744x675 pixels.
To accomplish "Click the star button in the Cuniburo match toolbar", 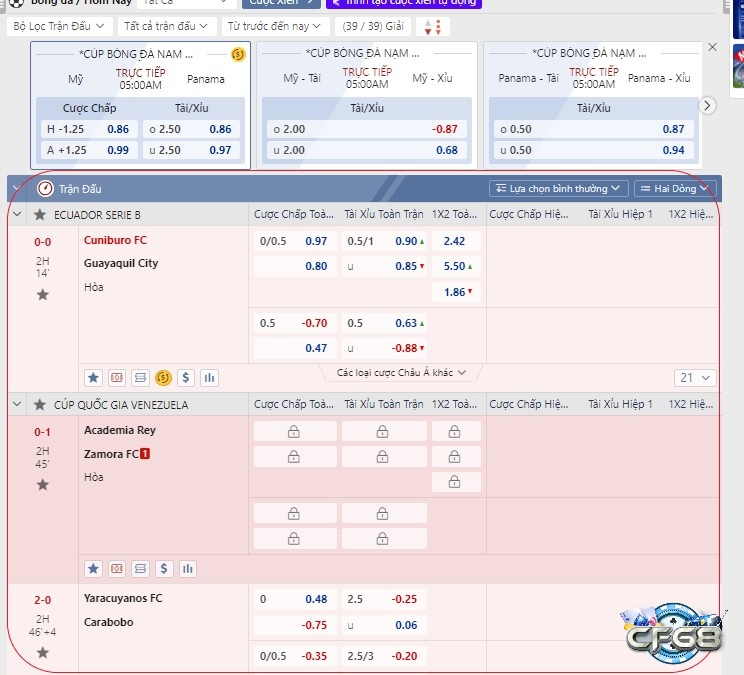I will tap(93, 378).
